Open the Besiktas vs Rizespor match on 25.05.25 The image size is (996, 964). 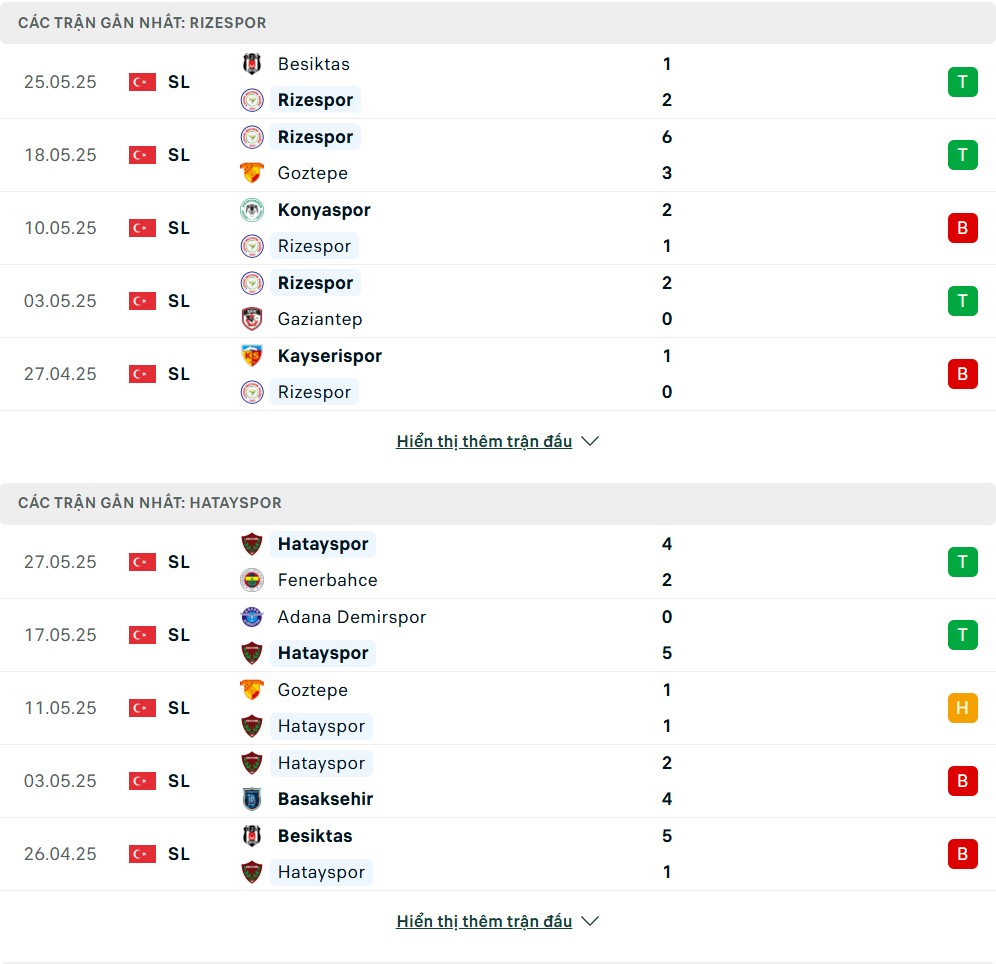pyautogui.click(x=498, y=82)
